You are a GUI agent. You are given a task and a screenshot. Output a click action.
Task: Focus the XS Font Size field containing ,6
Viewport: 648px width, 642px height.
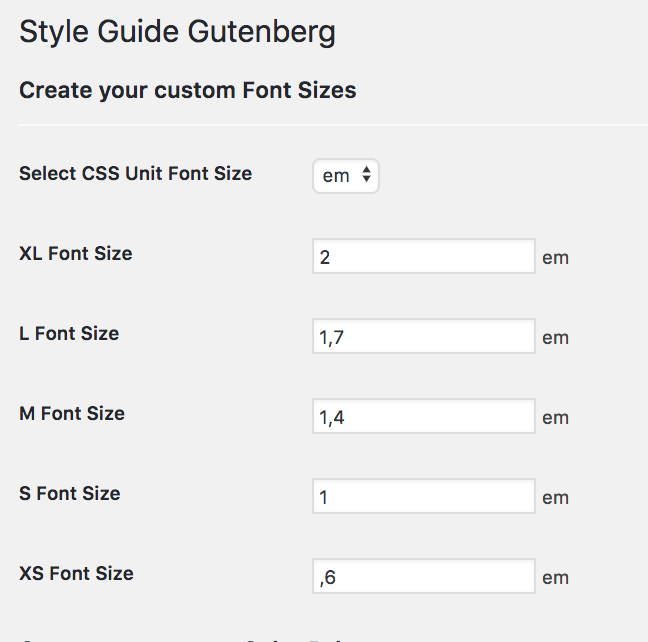(424, 576)
